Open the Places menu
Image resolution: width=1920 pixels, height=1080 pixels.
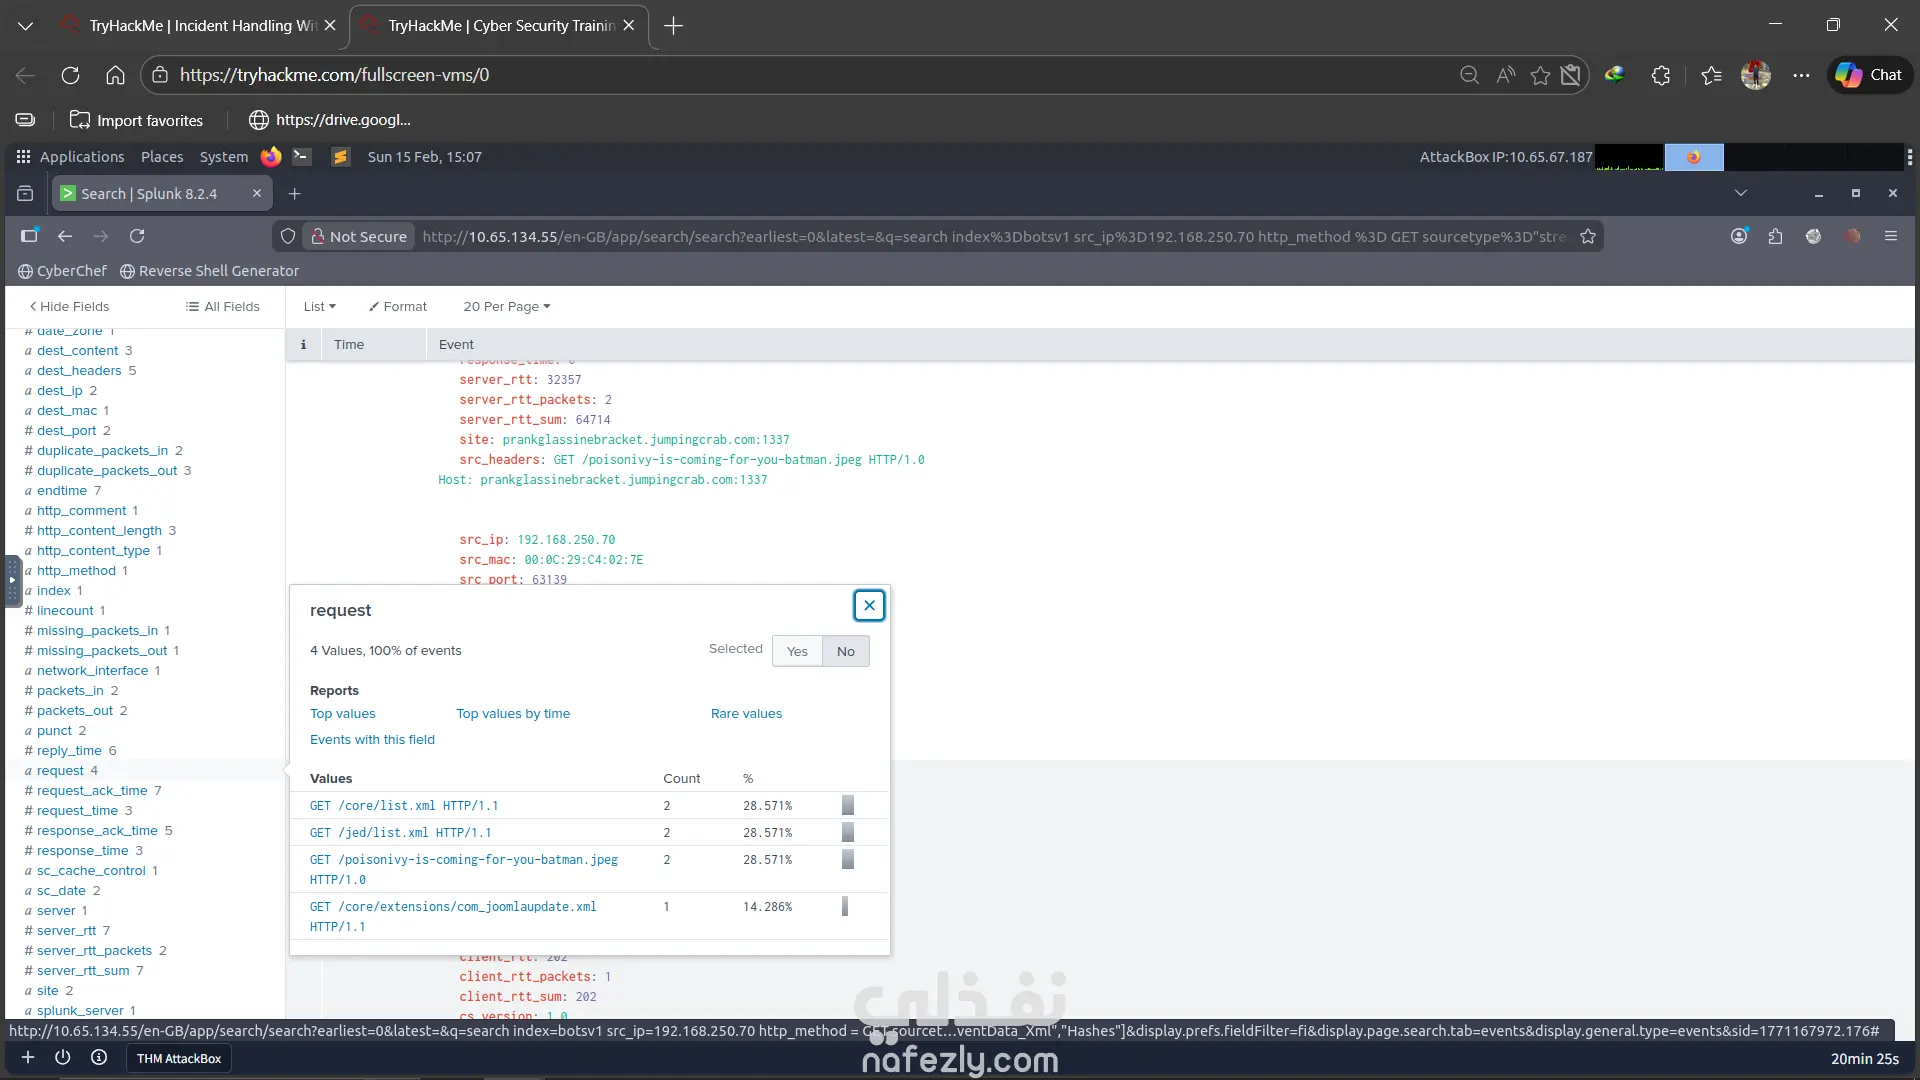[x=162, y=157]
